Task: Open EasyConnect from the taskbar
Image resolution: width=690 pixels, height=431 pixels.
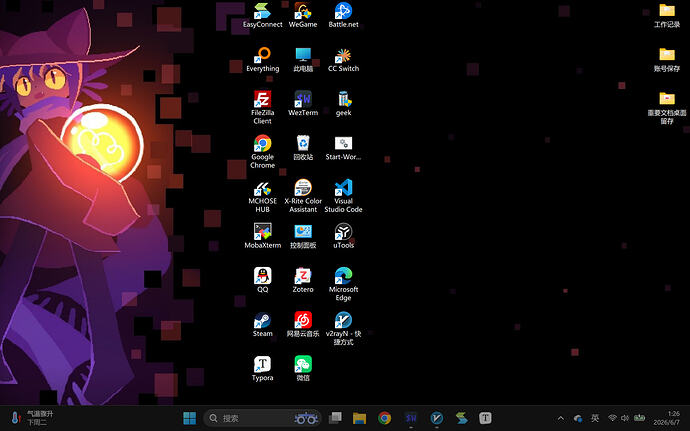Action: coord(461,418)
